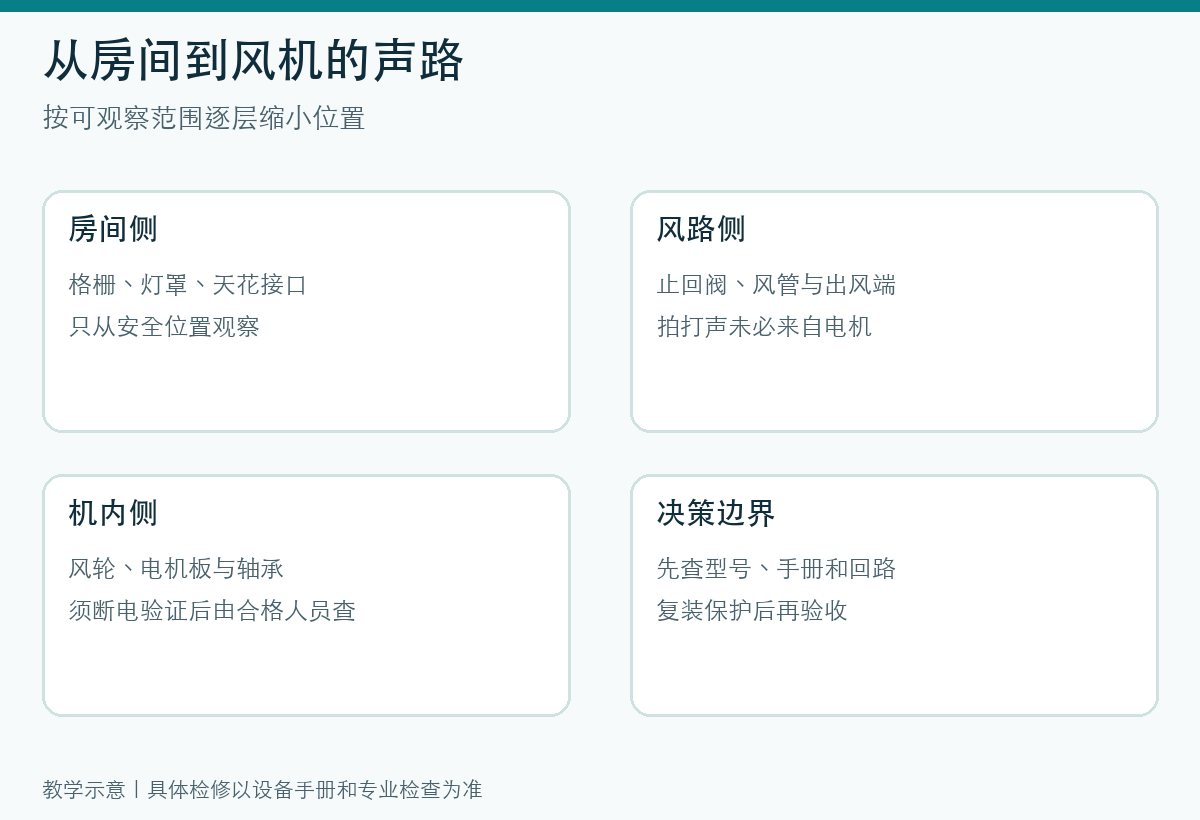Select the 风路侧 card heading

[701, 229]
